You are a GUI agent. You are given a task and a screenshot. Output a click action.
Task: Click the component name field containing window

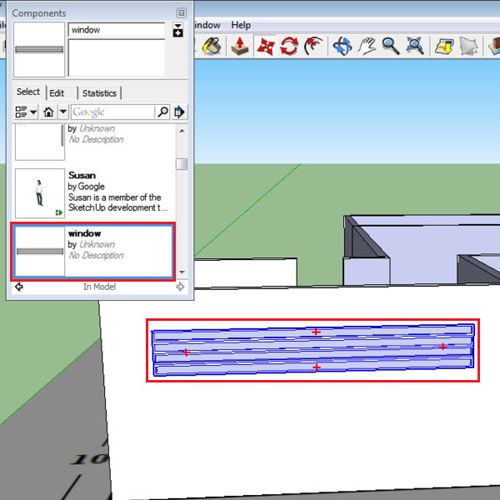[116, 30]
